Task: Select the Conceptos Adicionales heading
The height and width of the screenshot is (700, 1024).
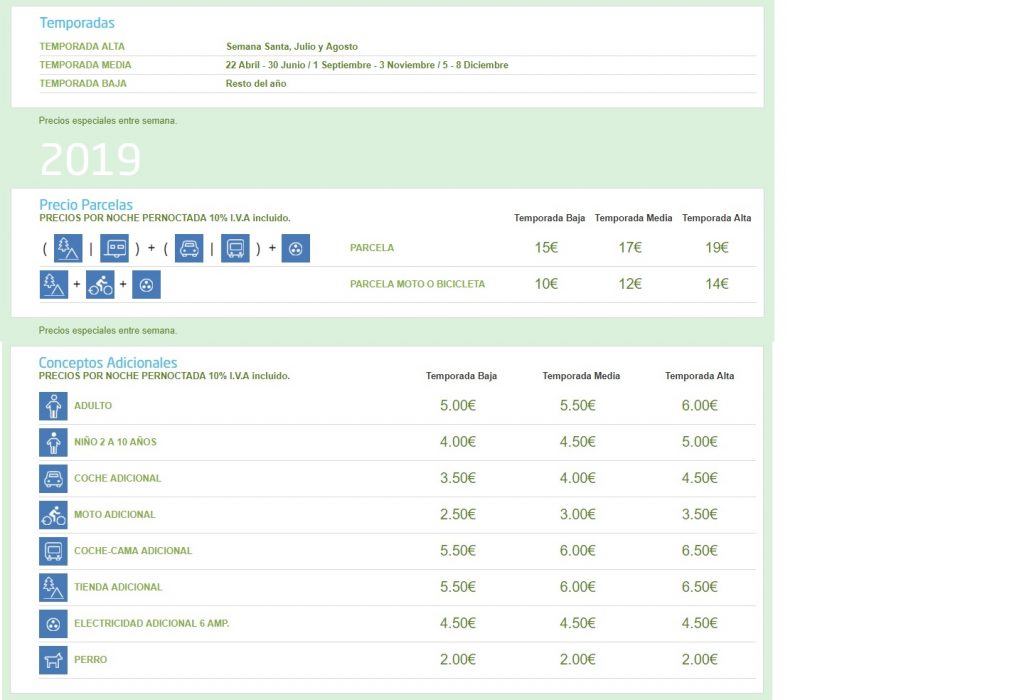Action: pyautogui.click(x=107, y=363)
